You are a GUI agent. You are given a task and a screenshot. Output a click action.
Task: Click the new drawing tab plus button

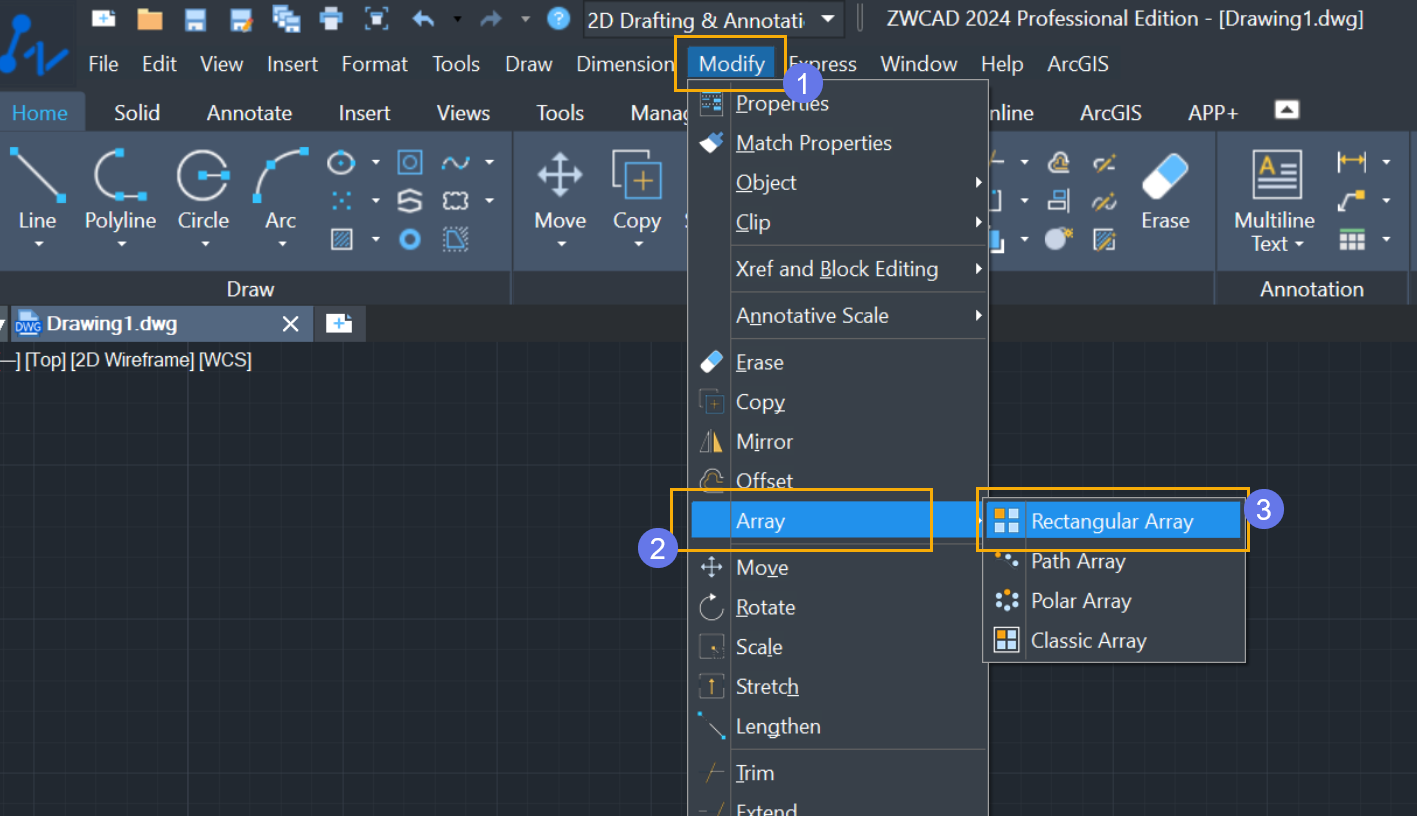tap(339, 324)
